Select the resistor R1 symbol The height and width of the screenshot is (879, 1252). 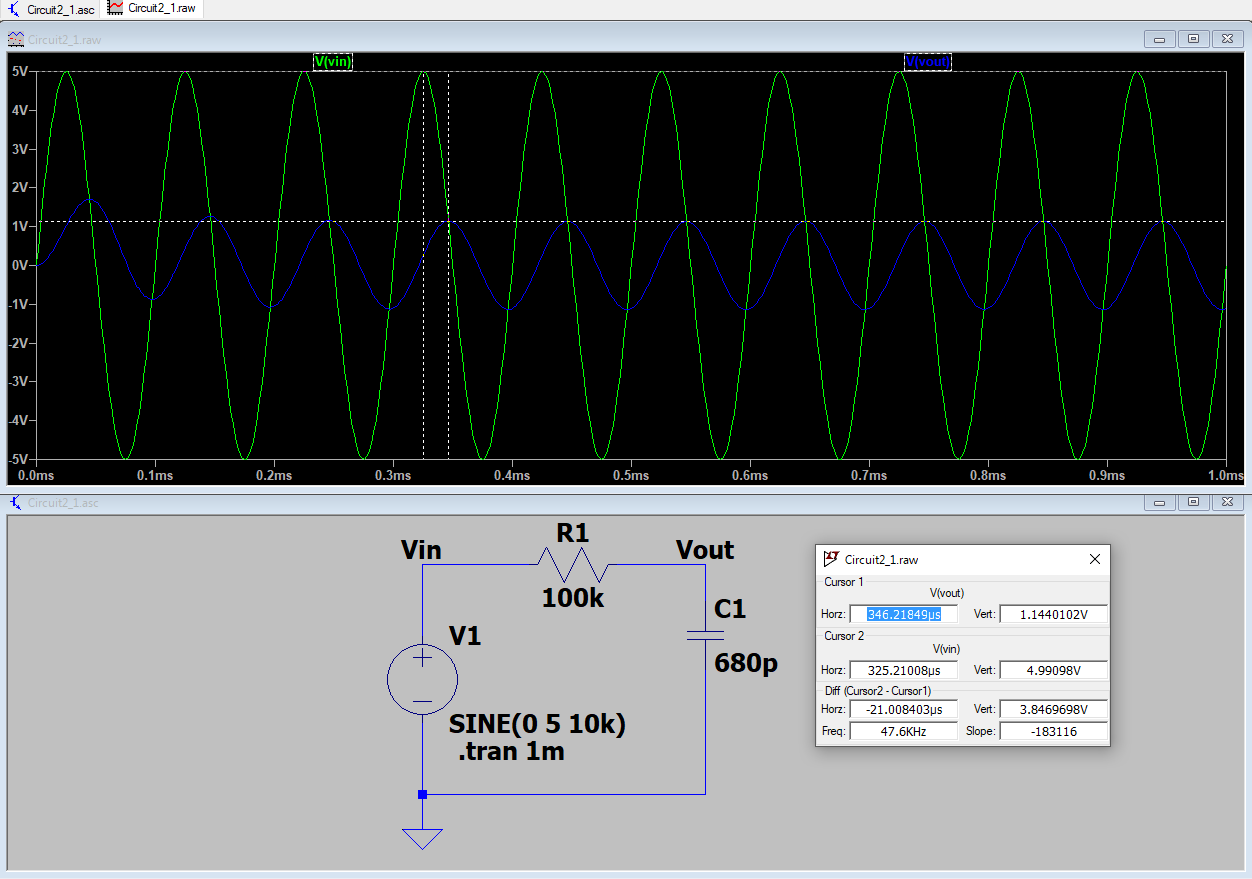pyautogui.click(x=573, y=566)
